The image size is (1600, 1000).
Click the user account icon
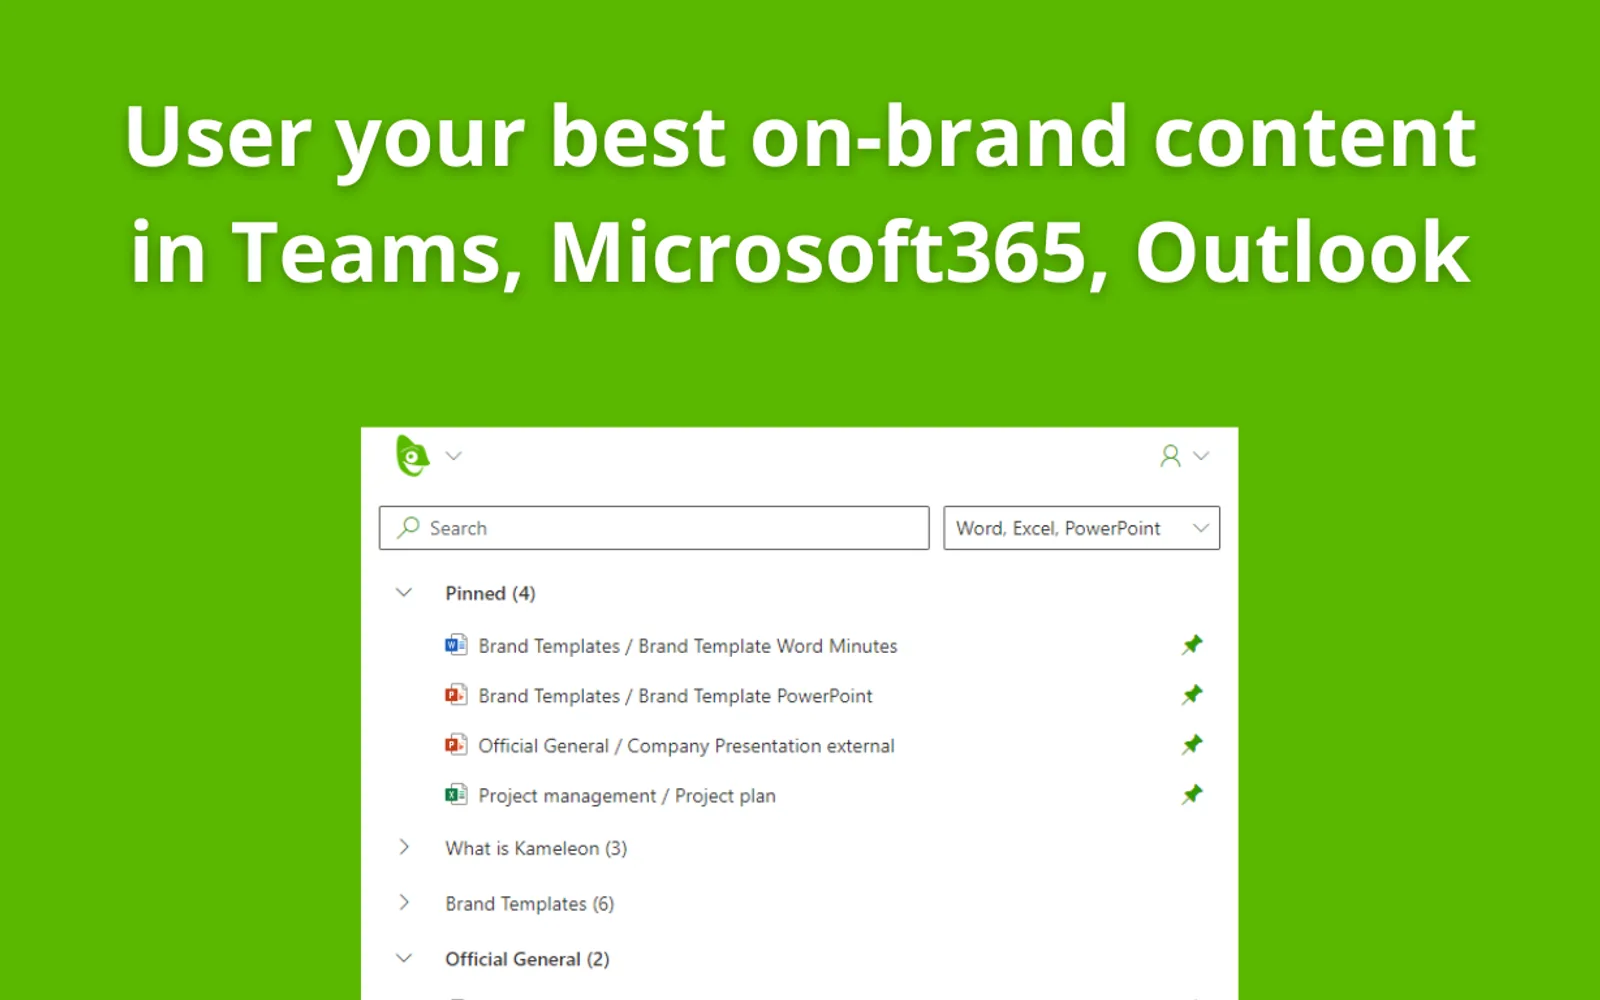coord(1170,456)
